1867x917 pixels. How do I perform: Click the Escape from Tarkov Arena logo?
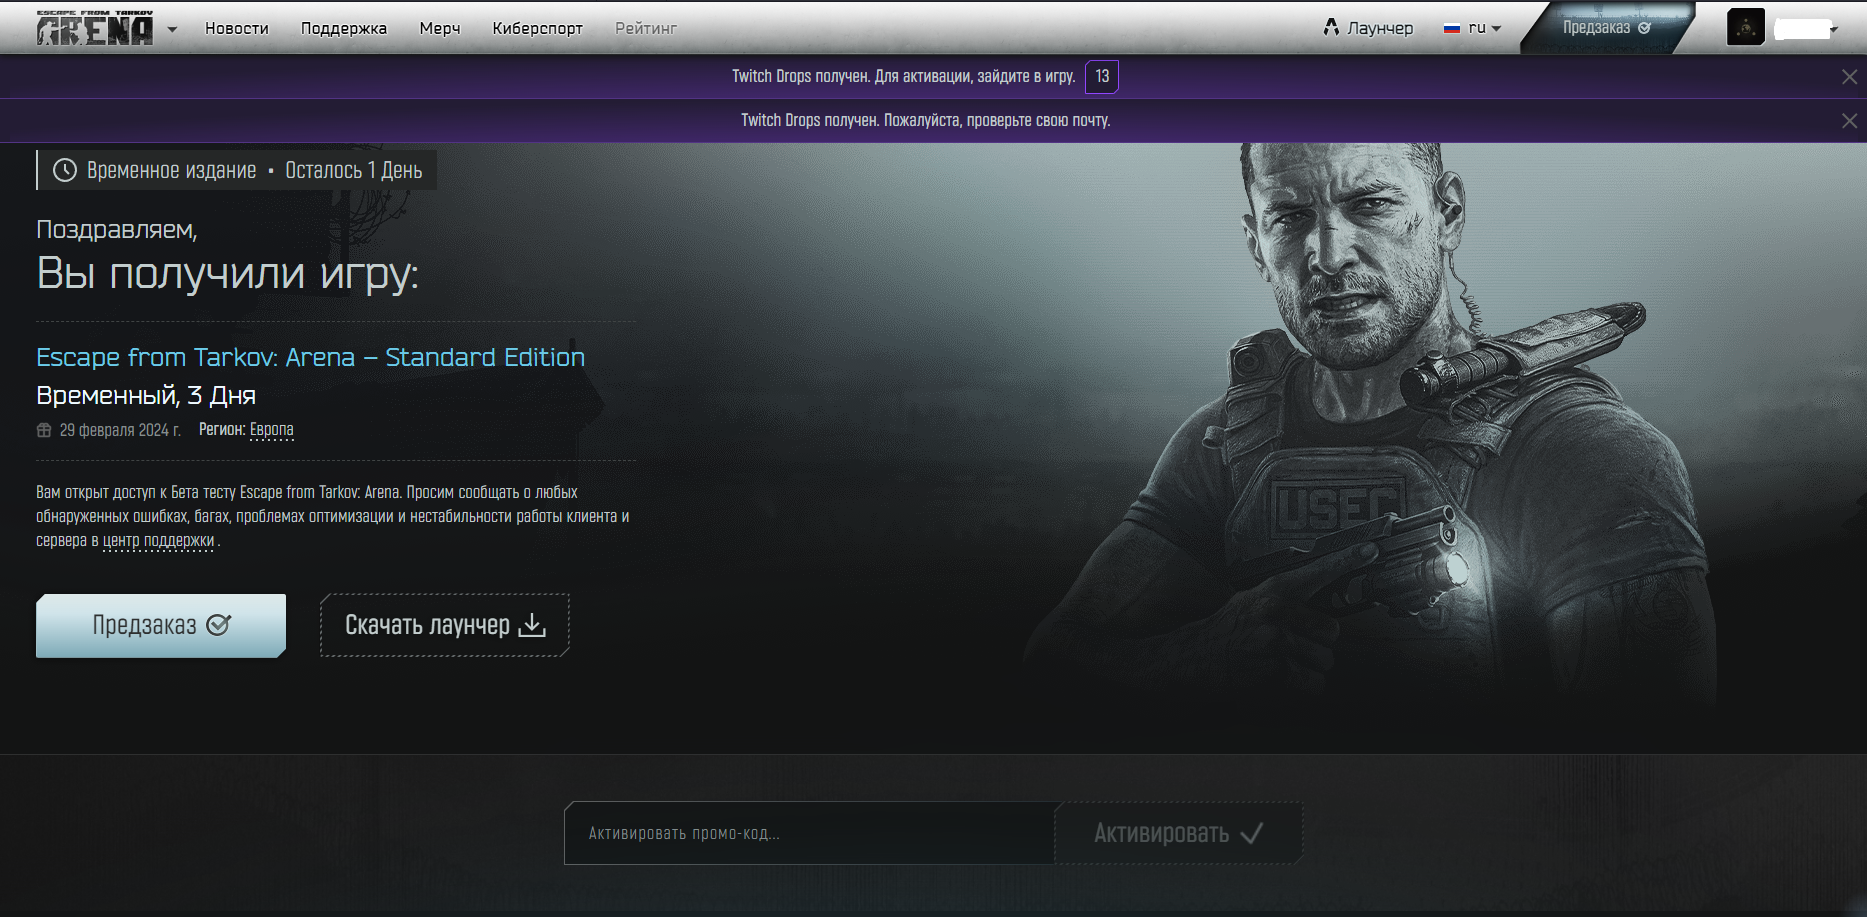(x=95, y=29)
